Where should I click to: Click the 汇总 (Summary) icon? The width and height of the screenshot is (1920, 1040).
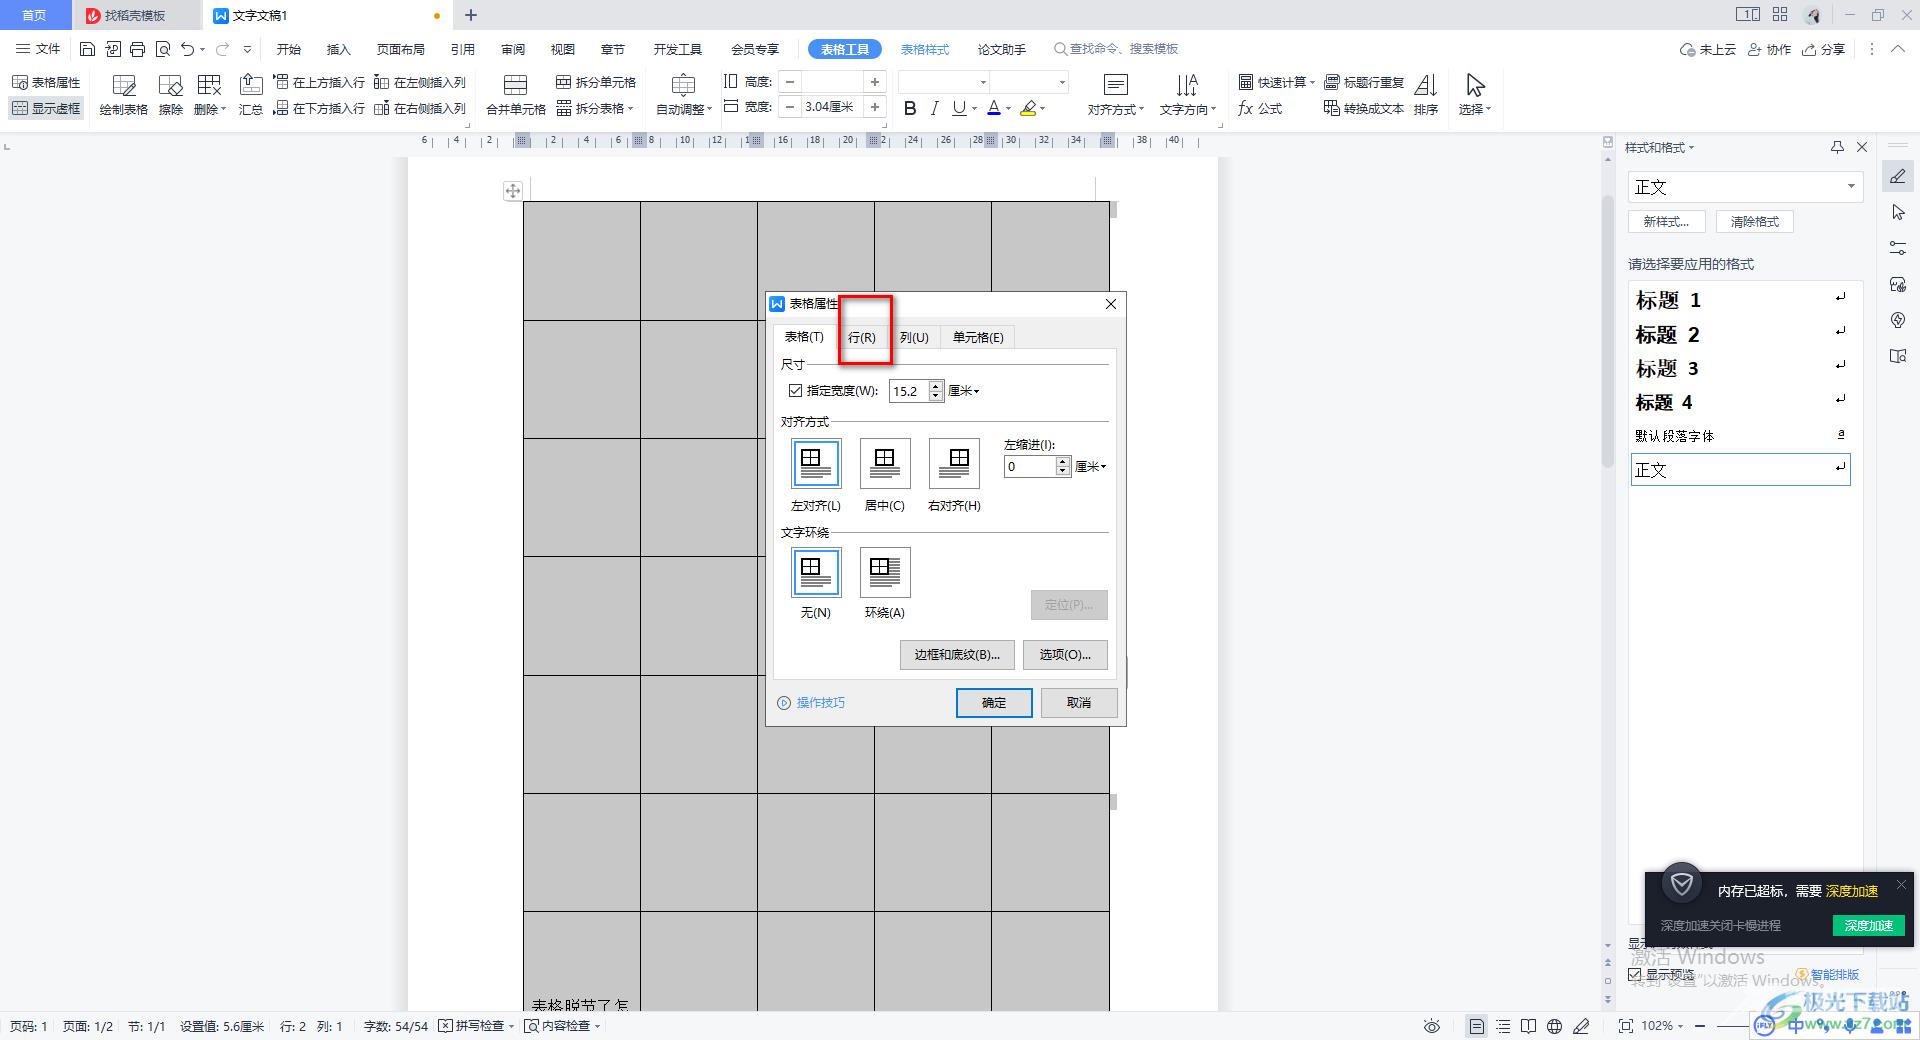[x=251, y=95]
